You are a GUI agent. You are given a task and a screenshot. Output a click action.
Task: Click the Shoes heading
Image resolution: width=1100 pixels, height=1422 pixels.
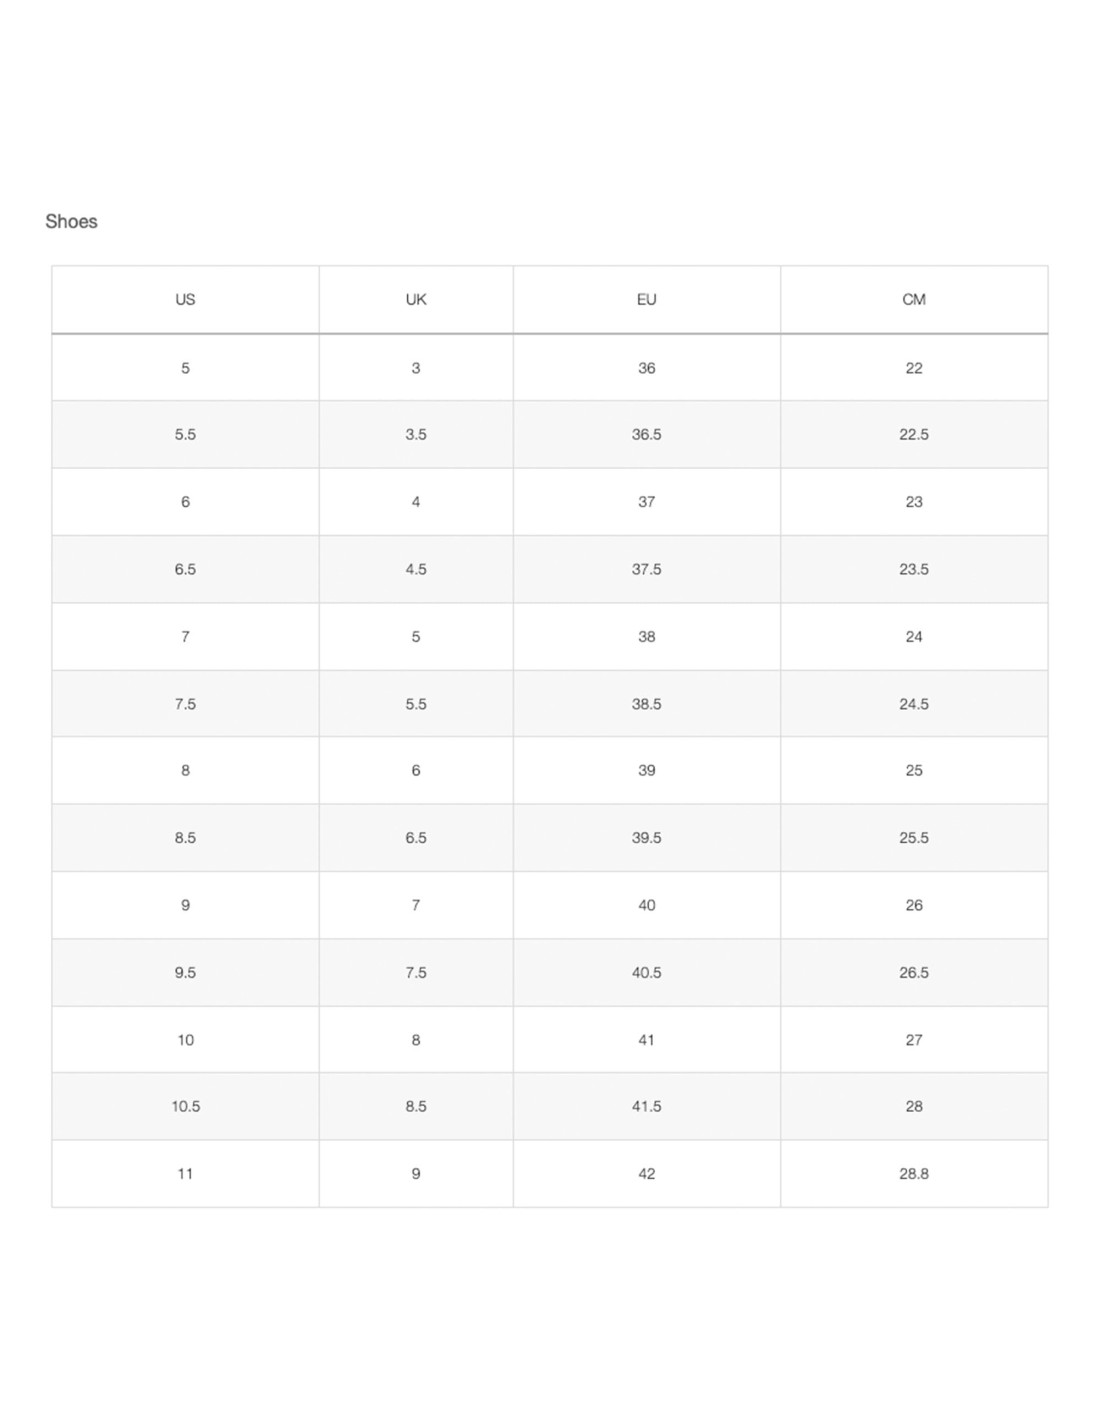point(71,221)
